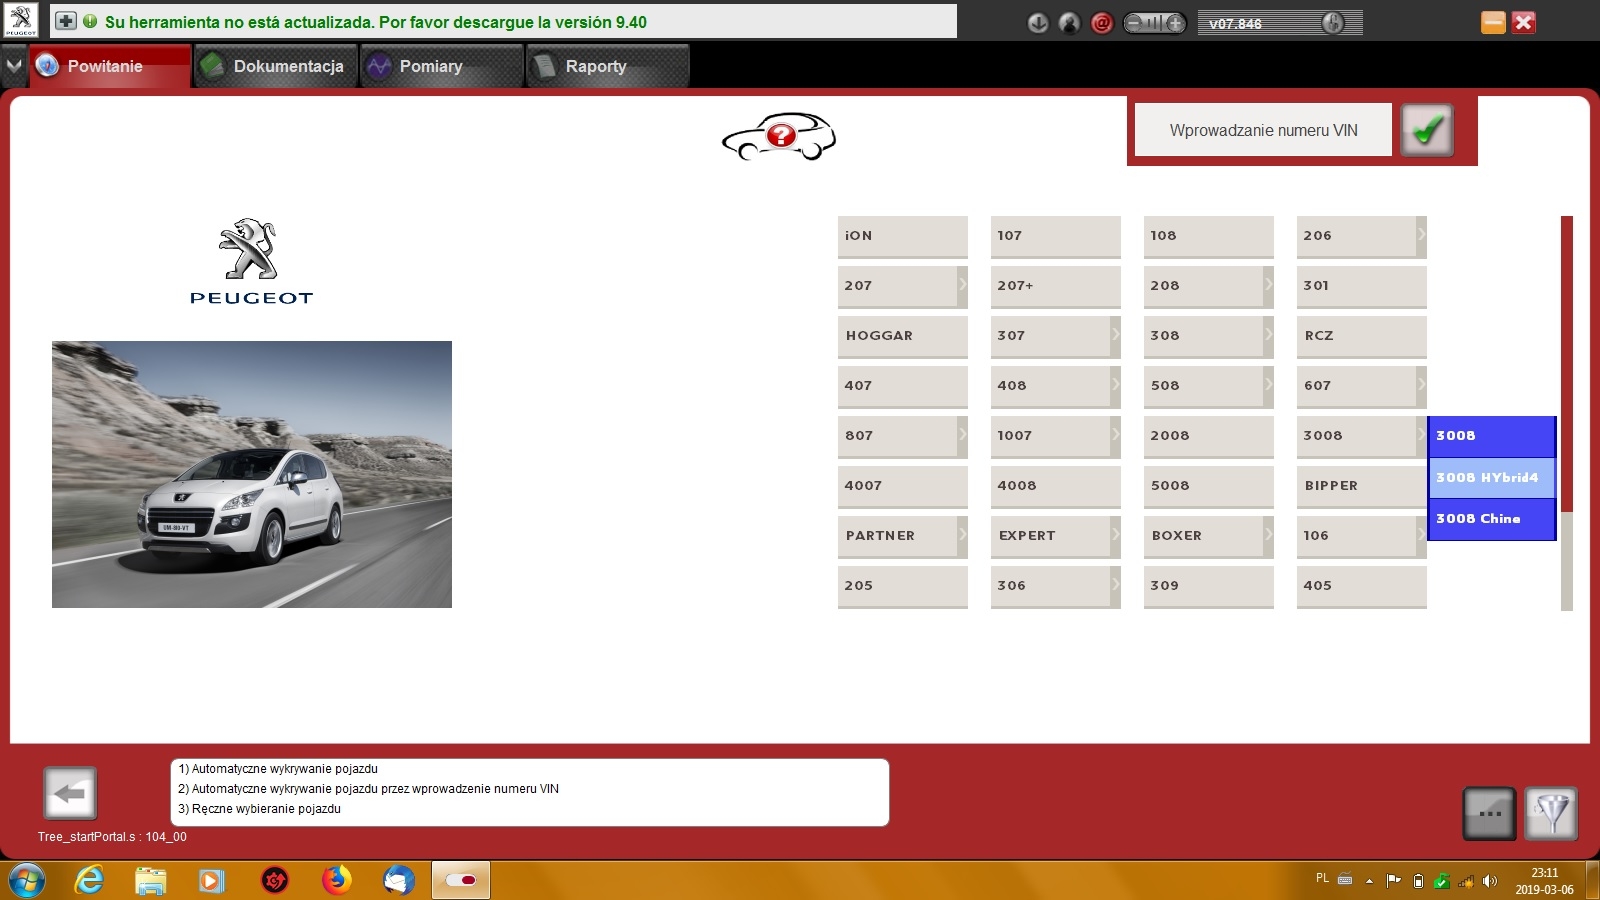Open File Explorer from the taskbar
This screenshot has height=900, width=1600.
point(150,881)
